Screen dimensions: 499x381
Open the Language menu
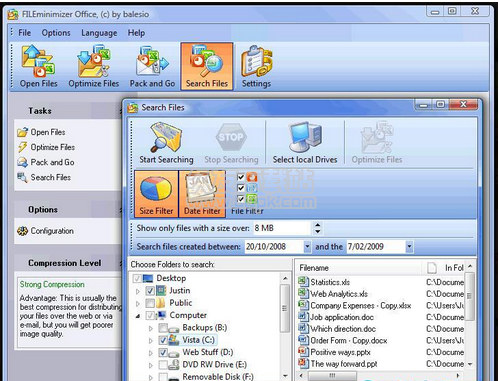tap(99, 33)
